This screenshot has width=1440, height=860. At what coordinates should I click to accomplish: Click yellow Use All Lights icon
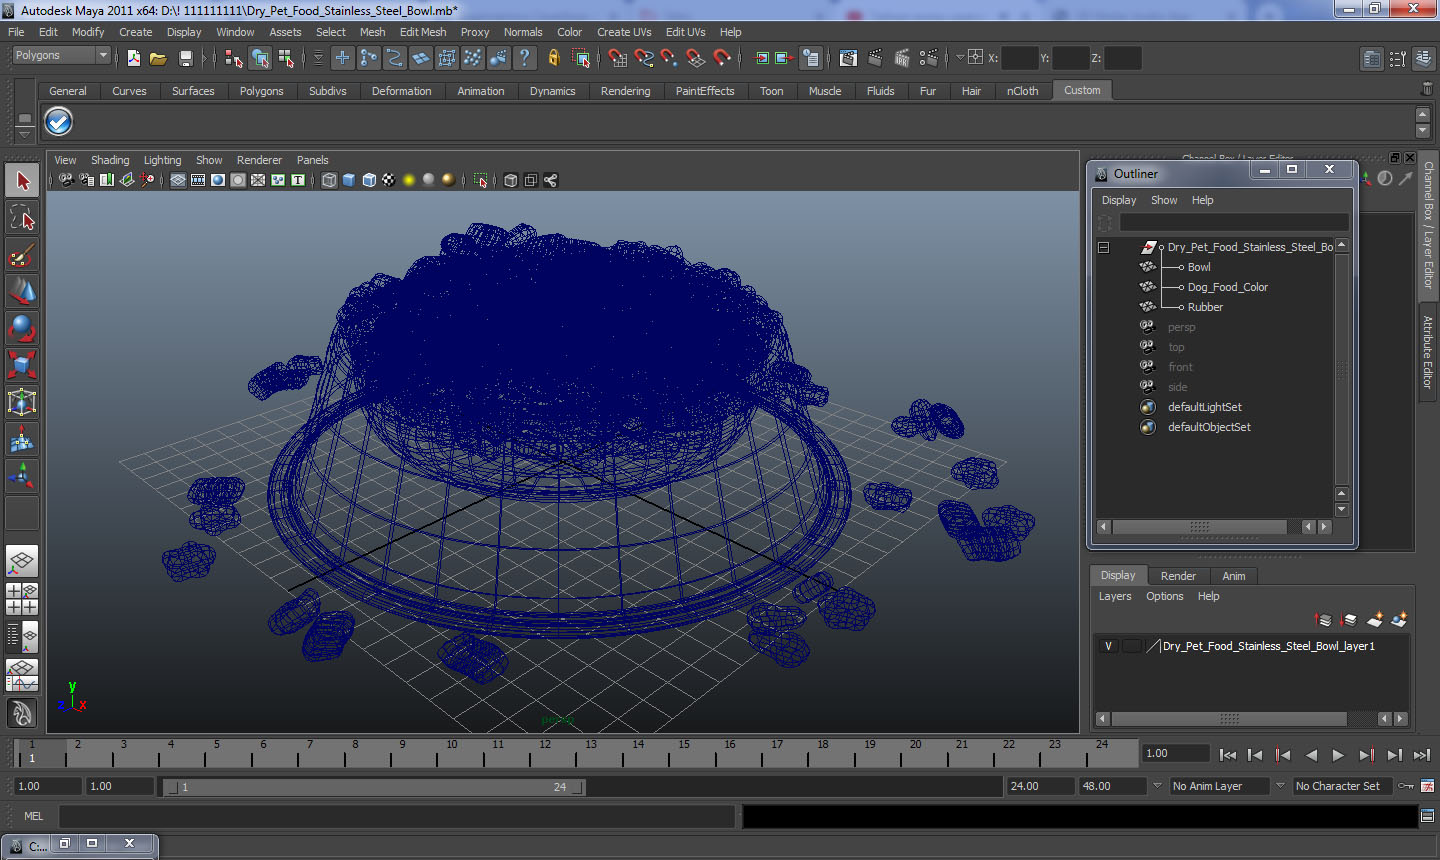(409, 180)
